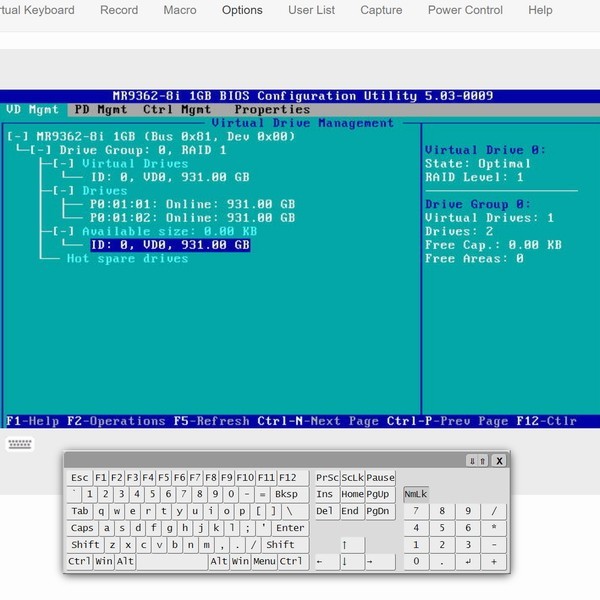Click the left Win key
Screen dimensions: 600x600
click(x=104, y=561)
